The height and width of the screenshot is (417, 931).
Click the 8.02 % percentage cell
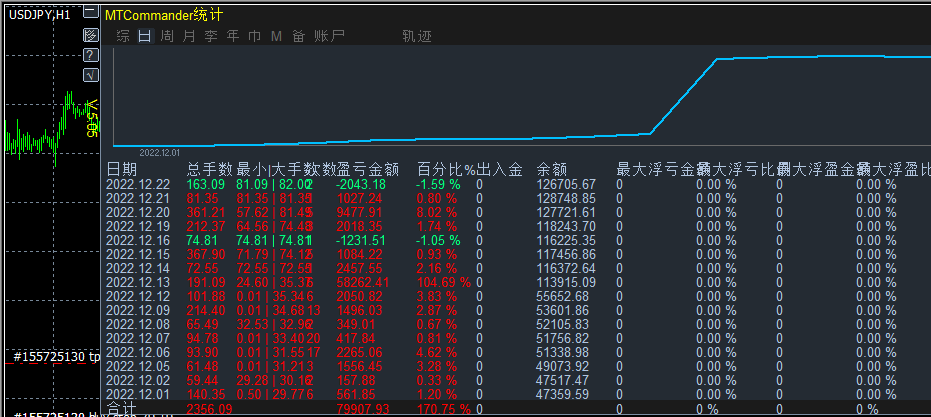click(436, 213)
